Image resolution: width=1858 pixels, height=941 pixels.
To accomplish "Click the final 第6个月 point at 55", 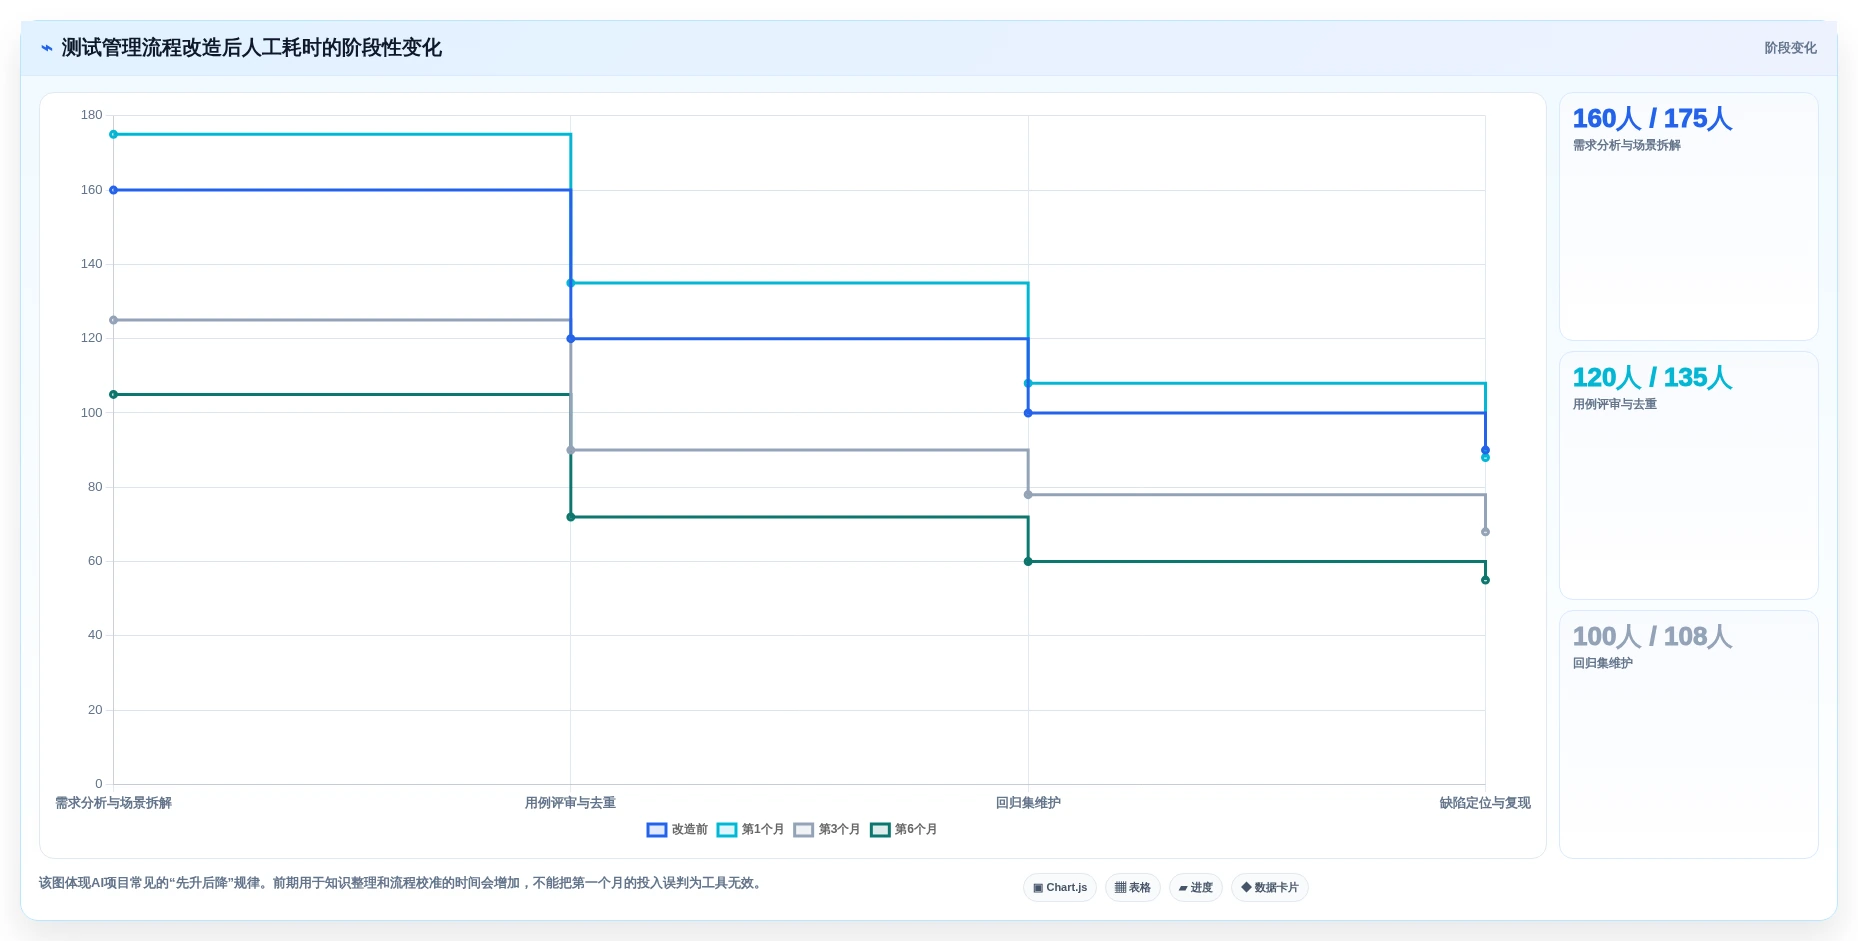I will tap(1485, 580).
